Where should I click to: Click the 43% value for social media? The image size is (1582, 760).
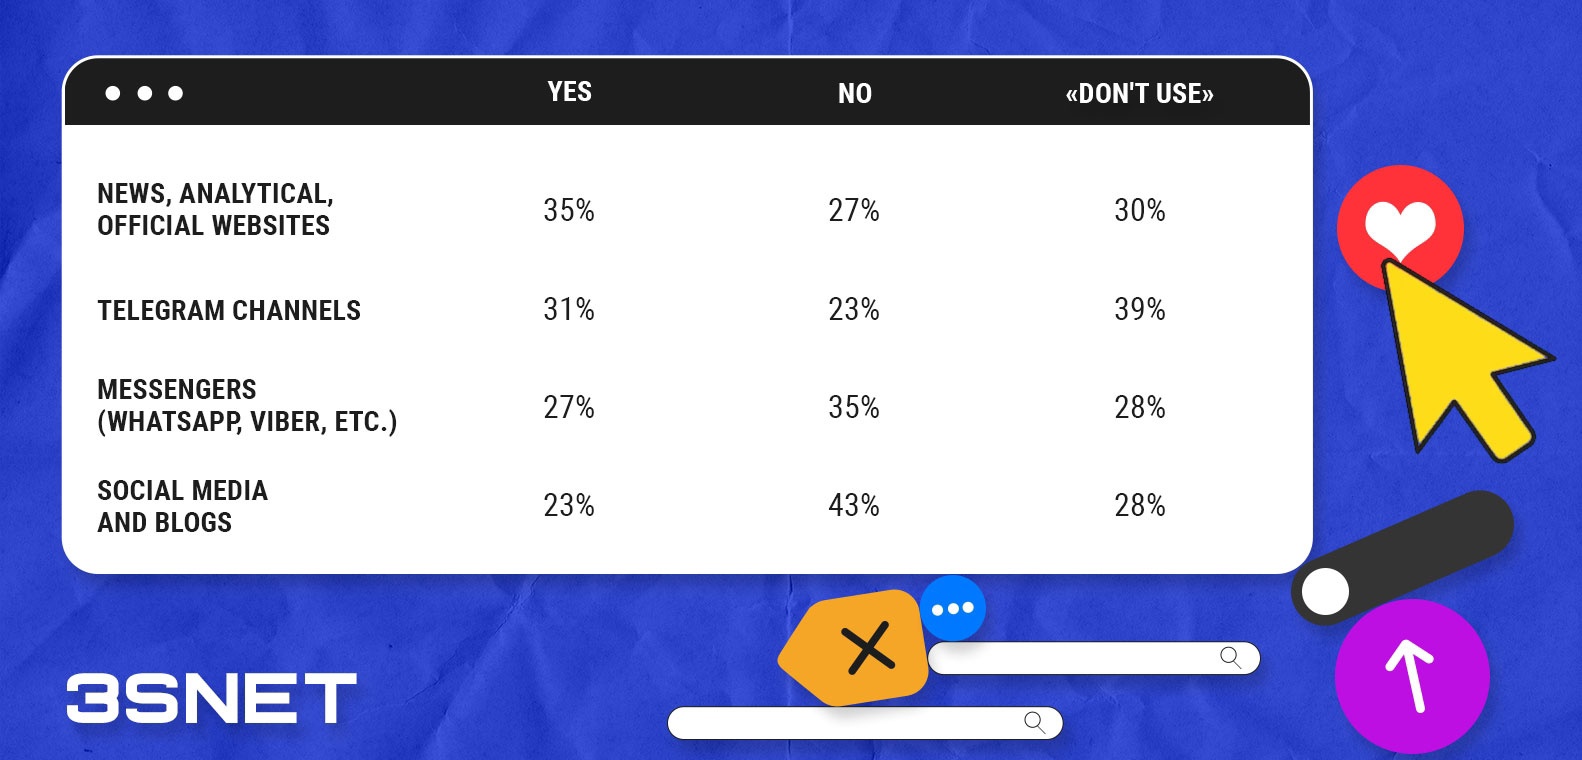853,505
